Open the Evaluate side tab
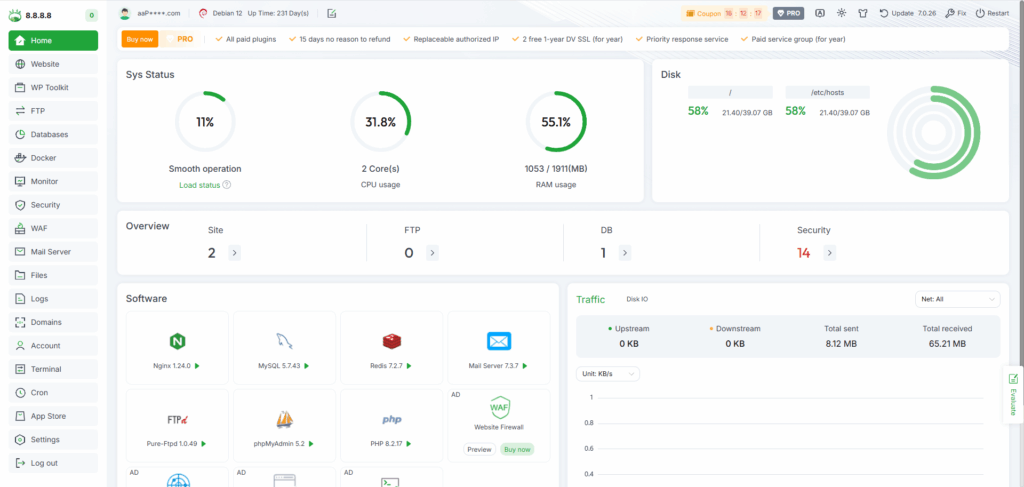The width and height of the screenshot is (1024, 487). point(1012,395)
